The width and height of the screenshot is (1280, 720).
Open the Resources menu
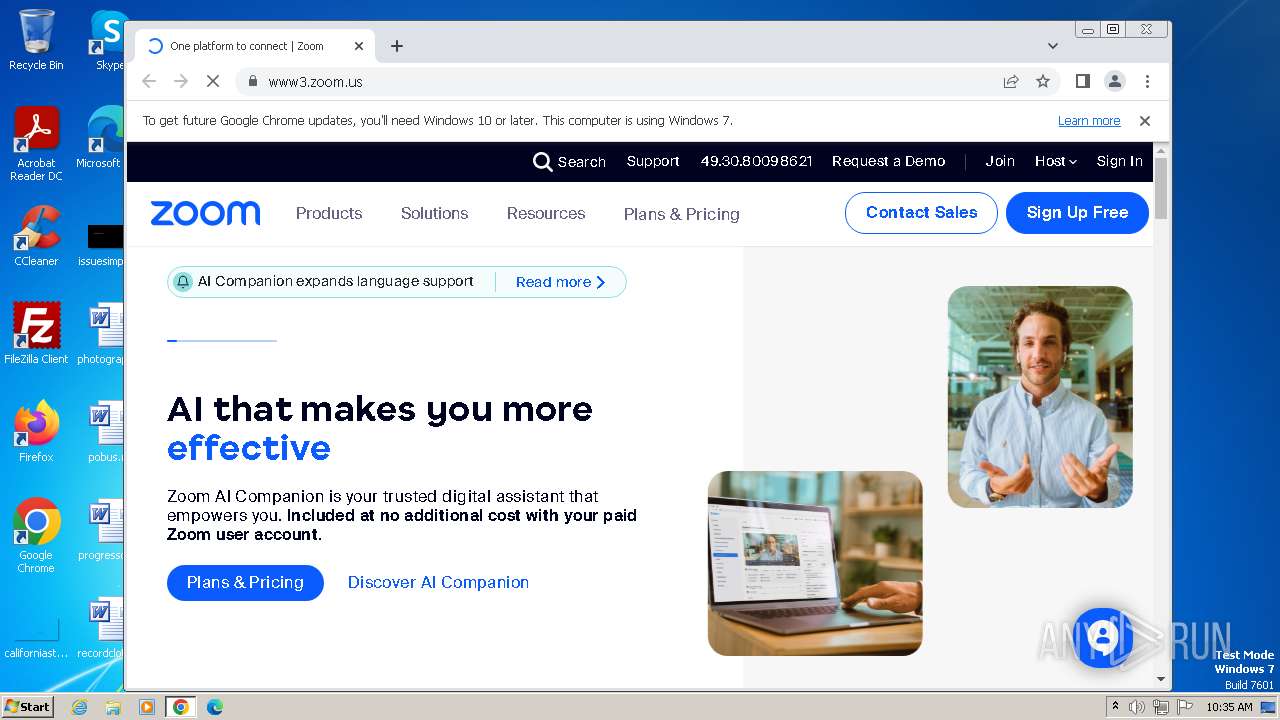[x=546, y=214]
